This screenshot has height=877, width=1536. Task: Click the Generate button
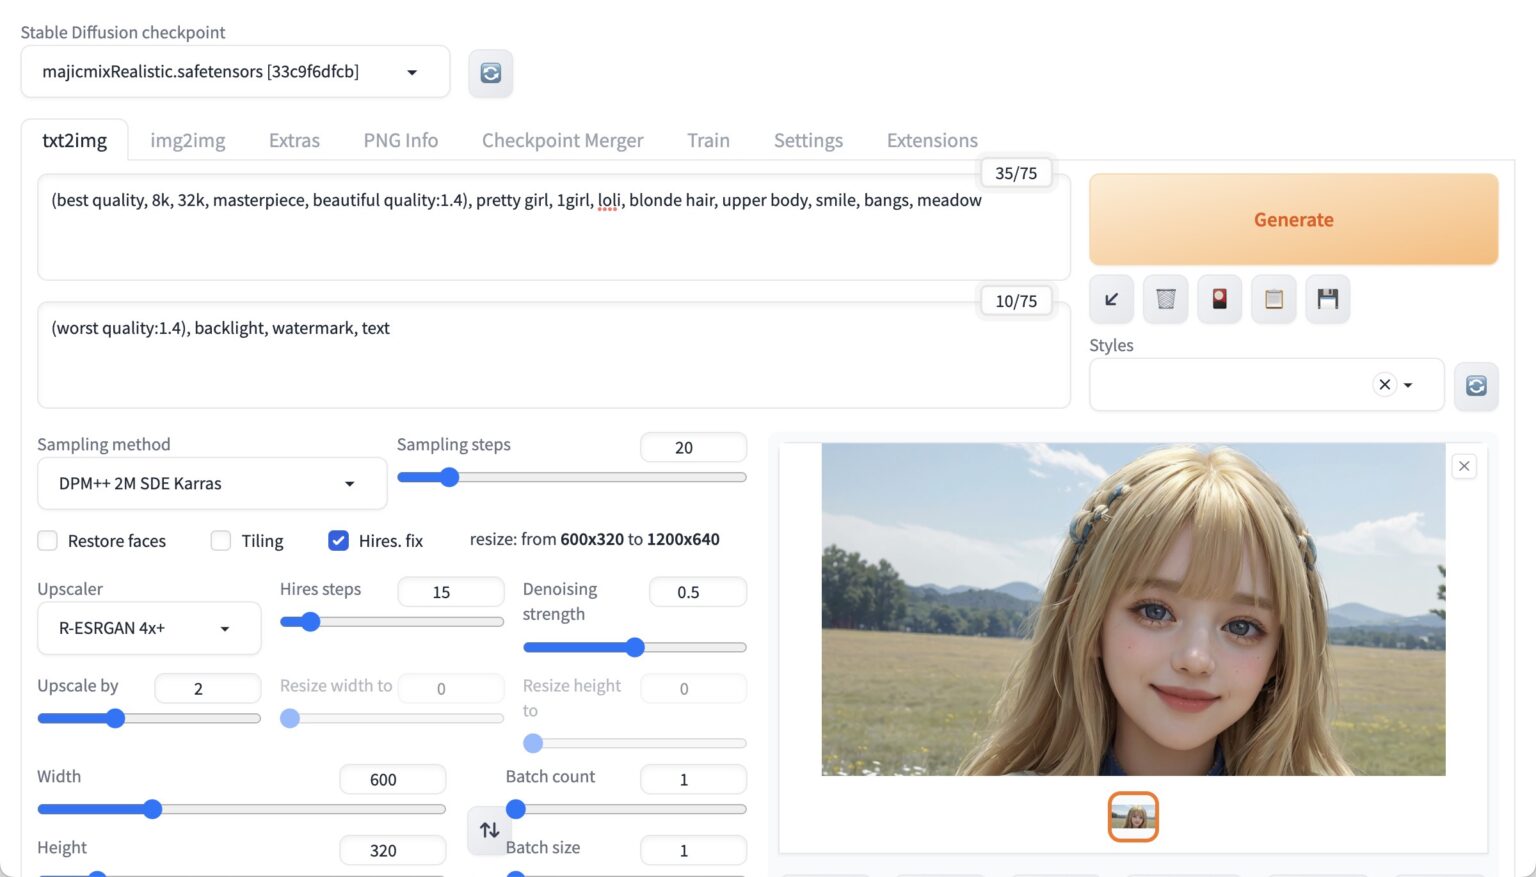[x=1293, y=219]
